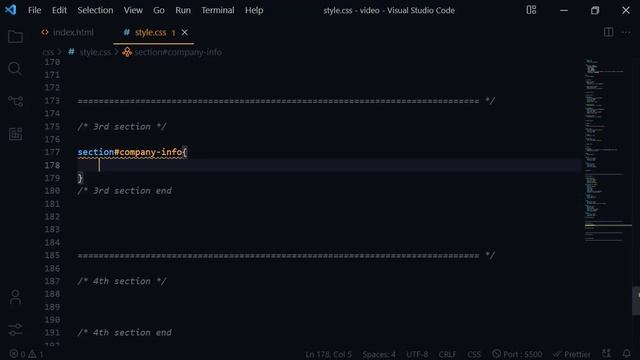
Task: Click the Ln 178, Col 5 status item
Action: click(x=329, y=354)
